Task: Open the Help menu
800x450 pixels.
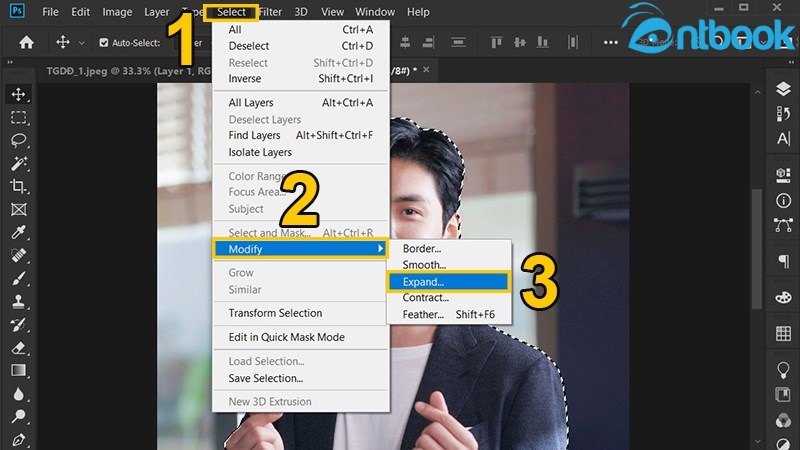Action: click(x=418, y=12)
